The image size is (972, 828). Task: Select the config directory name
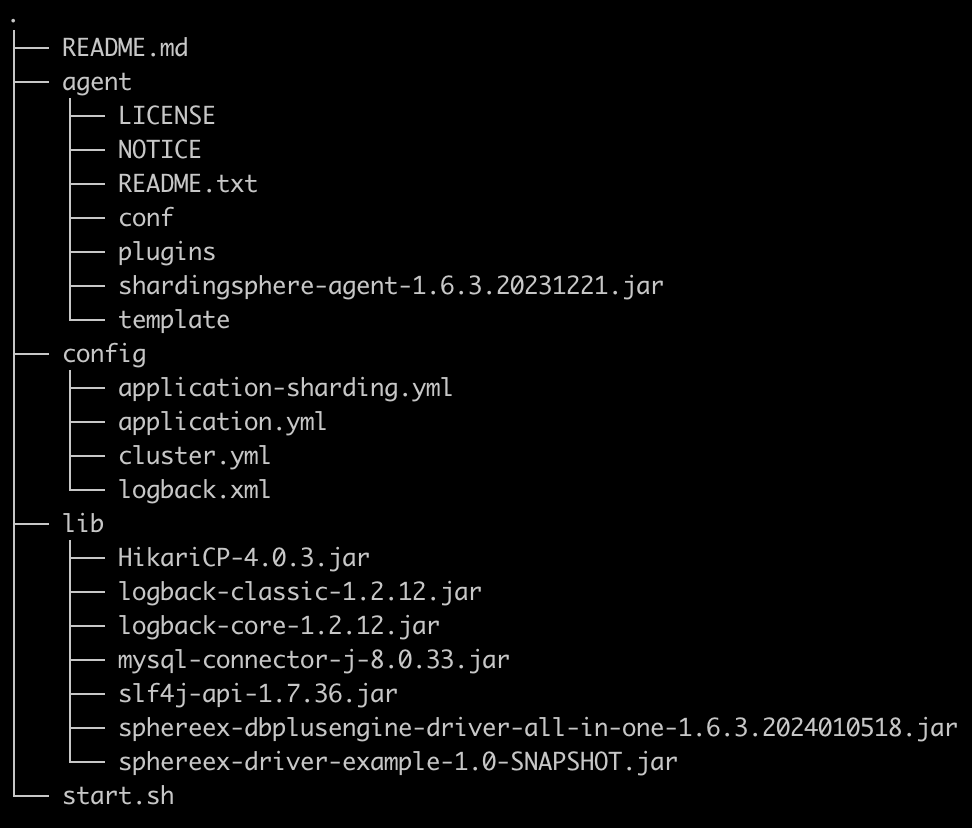(104, 353)
